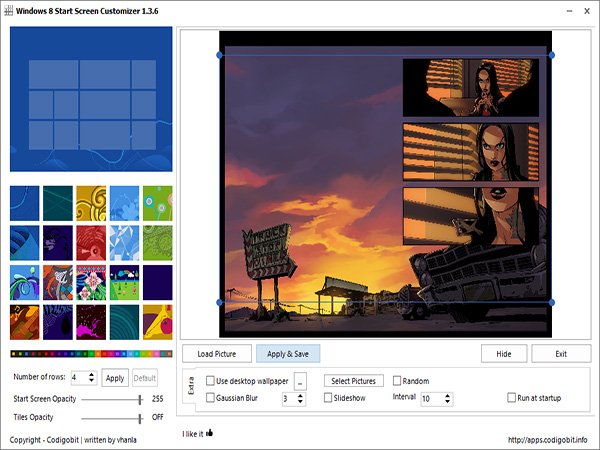Choose the purple swirls dark thumbnail
Image resolution: width=600 pixels, height=450 pixels.
pyautogui.click(x=58, y=322)
